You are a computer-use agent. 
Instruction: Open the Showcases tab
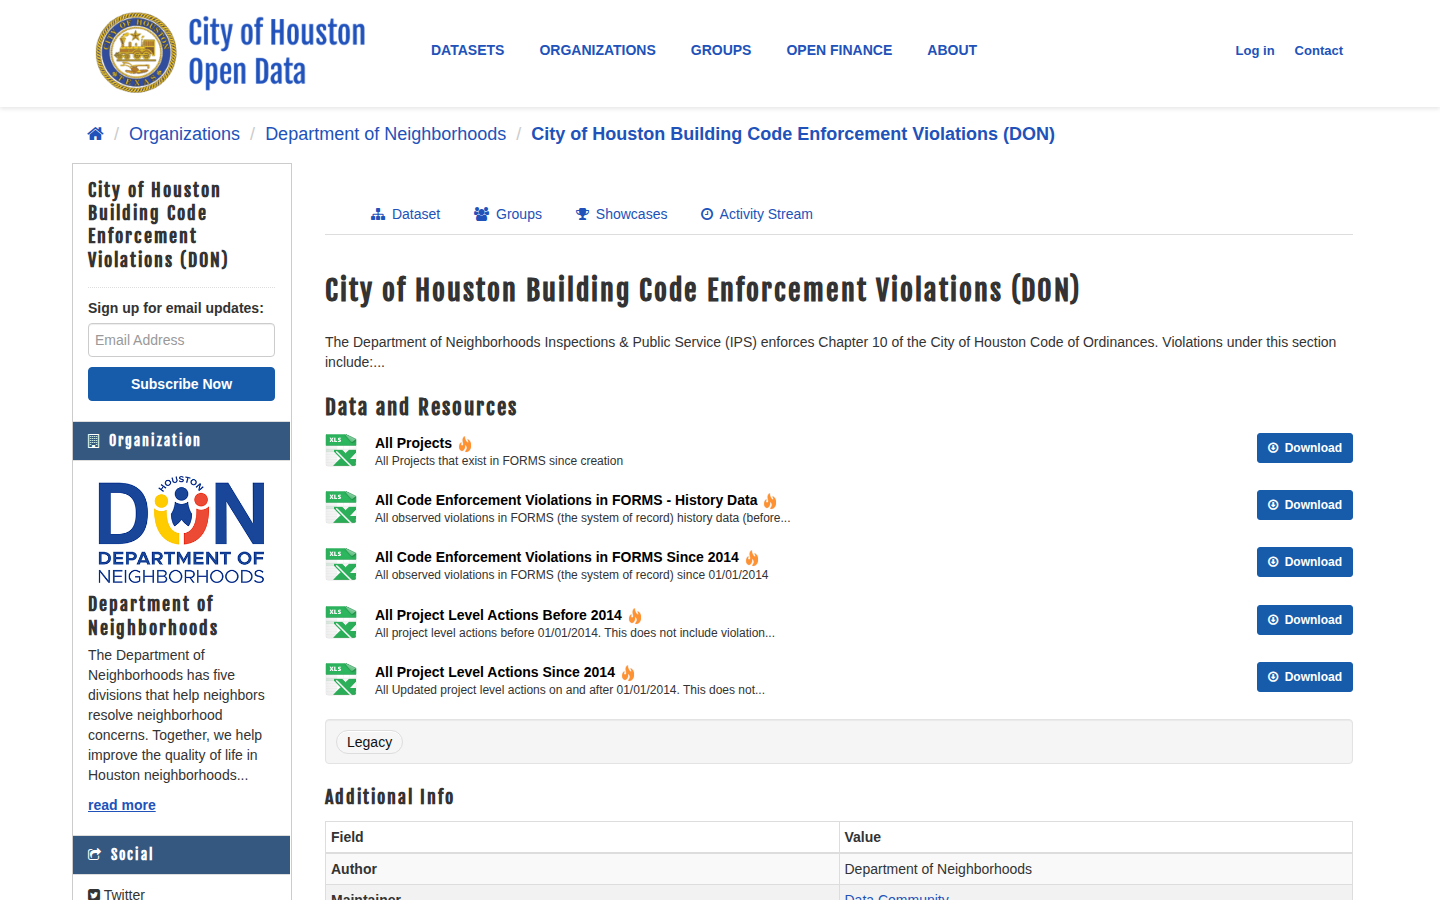(x=621, y=214)
